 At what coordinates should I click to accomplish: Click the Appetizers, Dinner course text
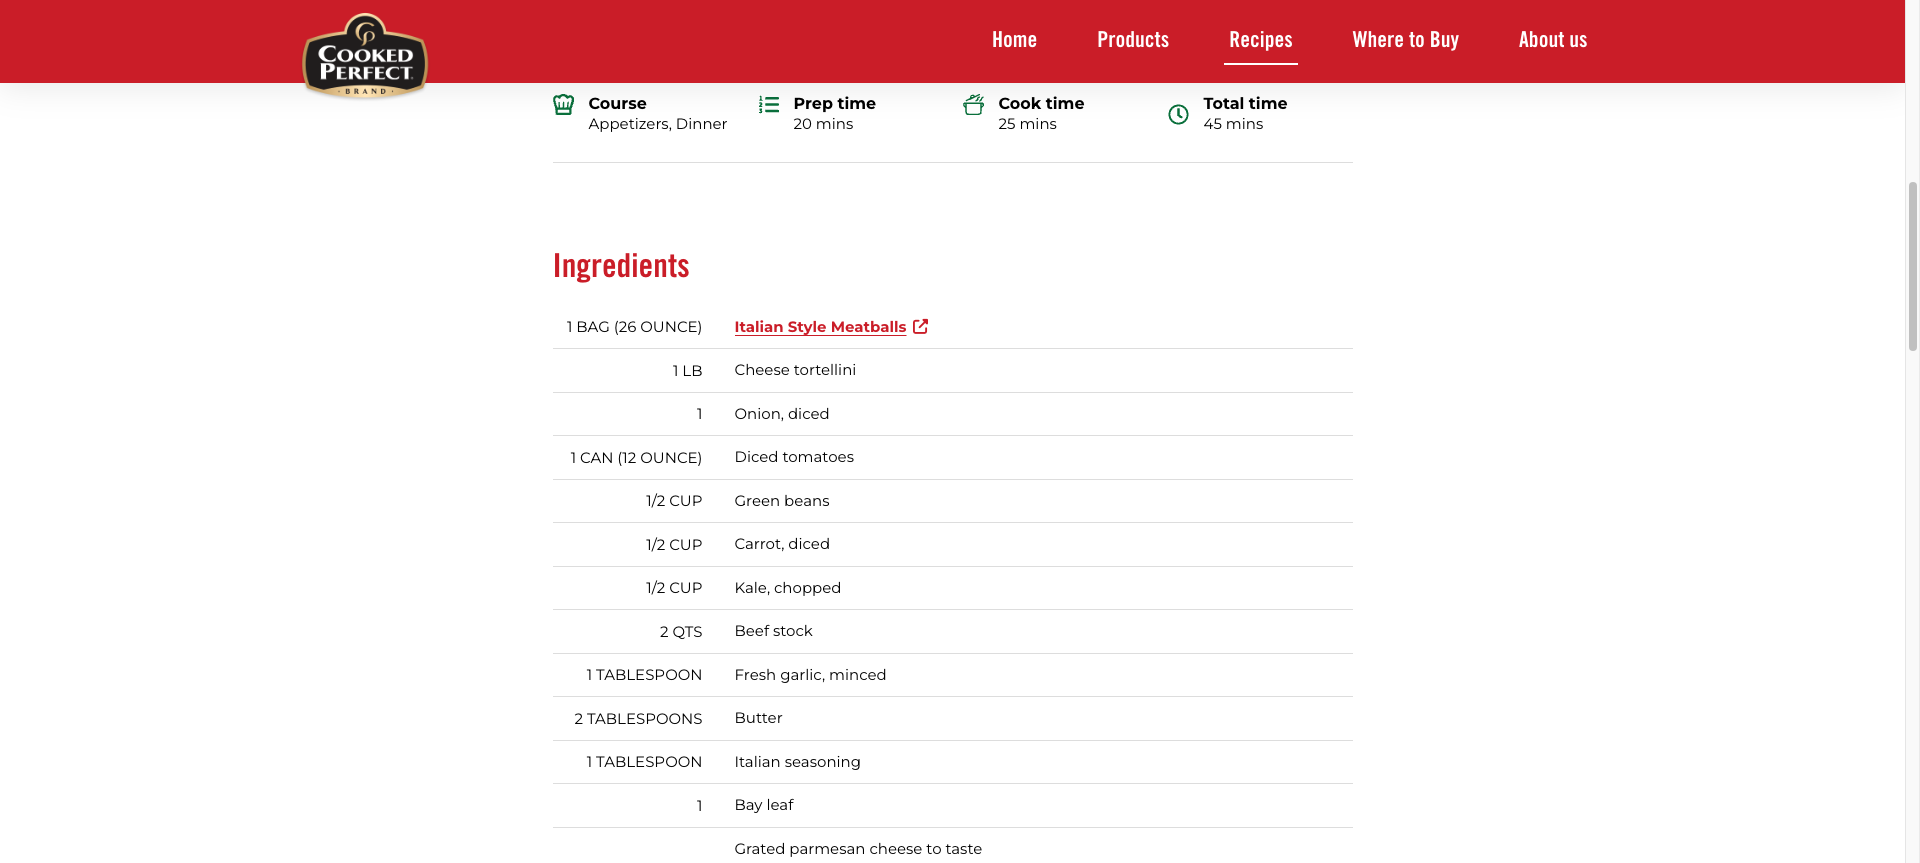pyautogui.click(x=657, y=124)
